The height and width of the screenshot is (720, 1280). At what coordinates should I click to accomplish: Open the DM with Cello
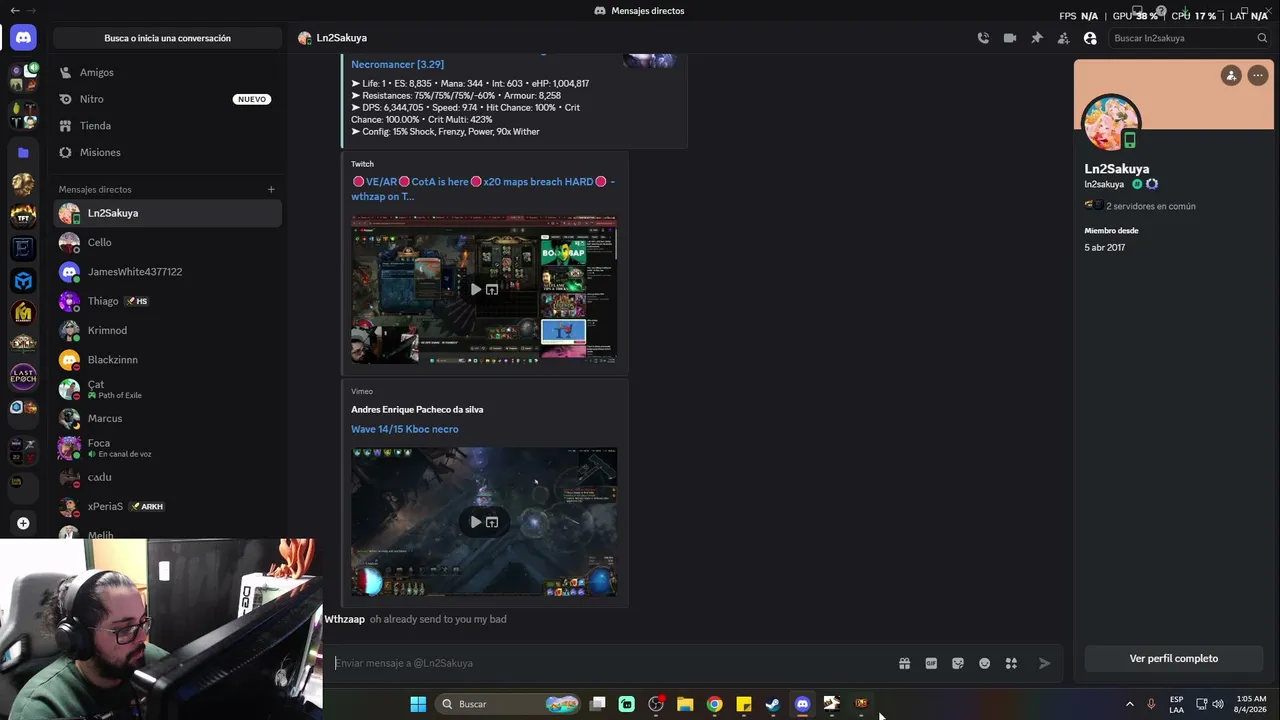[x=167, y=242]
